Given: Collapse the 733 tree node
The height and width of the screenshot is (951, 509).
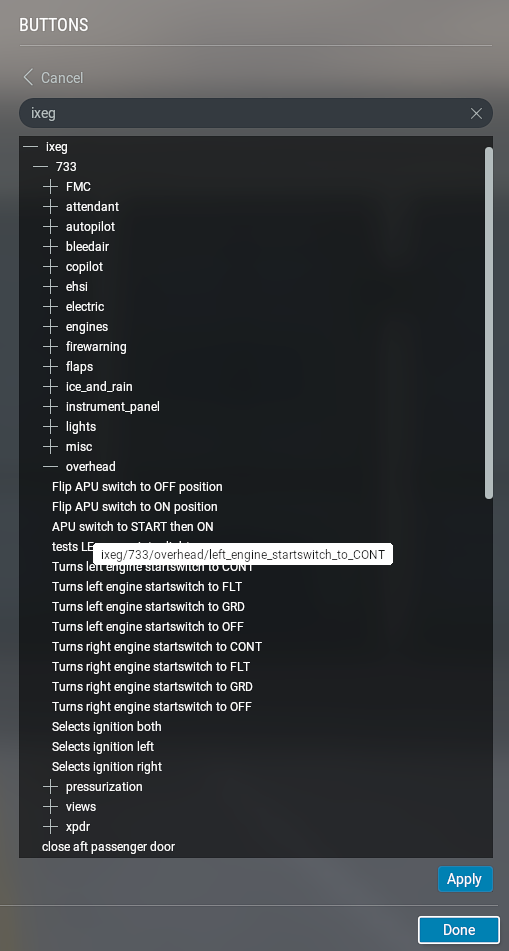Looking at the screenshot, I should [x=41, y=167].
